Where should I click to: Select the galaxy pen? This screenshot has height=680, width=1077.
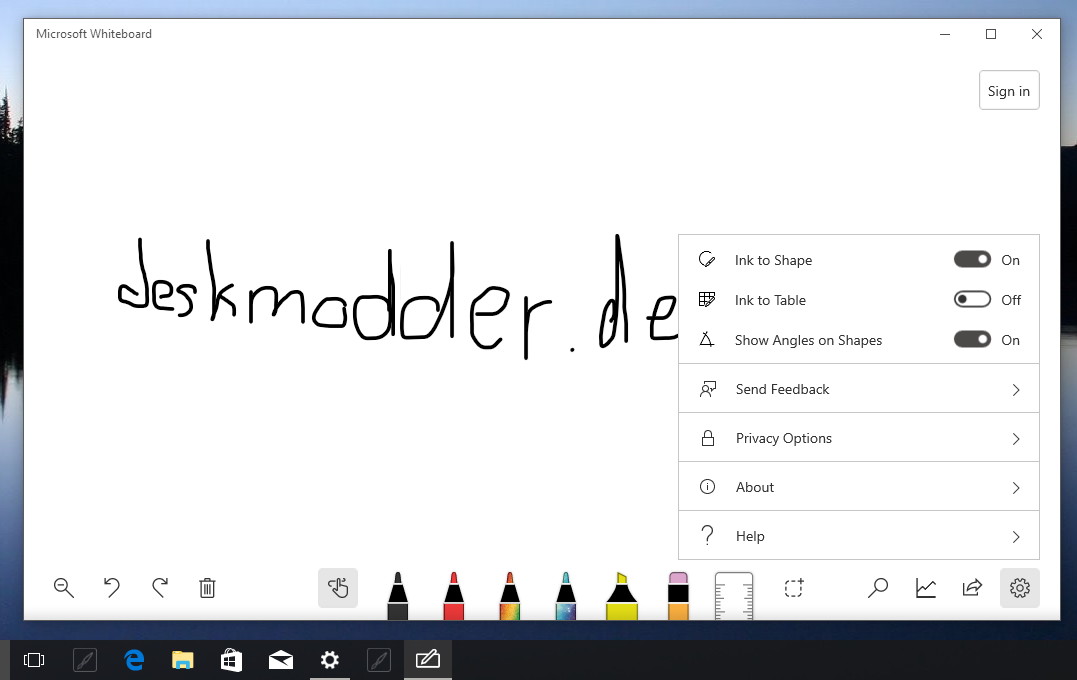pos(565,596)
